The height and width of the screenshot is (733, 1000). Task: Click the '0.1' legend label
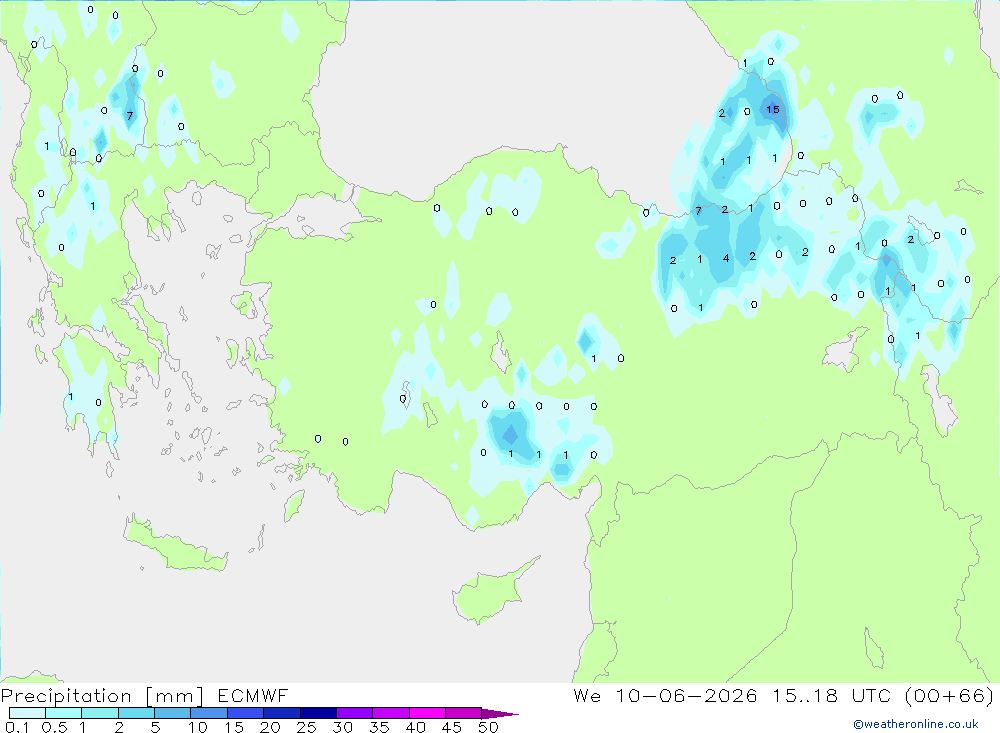click(x=17, y=727)
